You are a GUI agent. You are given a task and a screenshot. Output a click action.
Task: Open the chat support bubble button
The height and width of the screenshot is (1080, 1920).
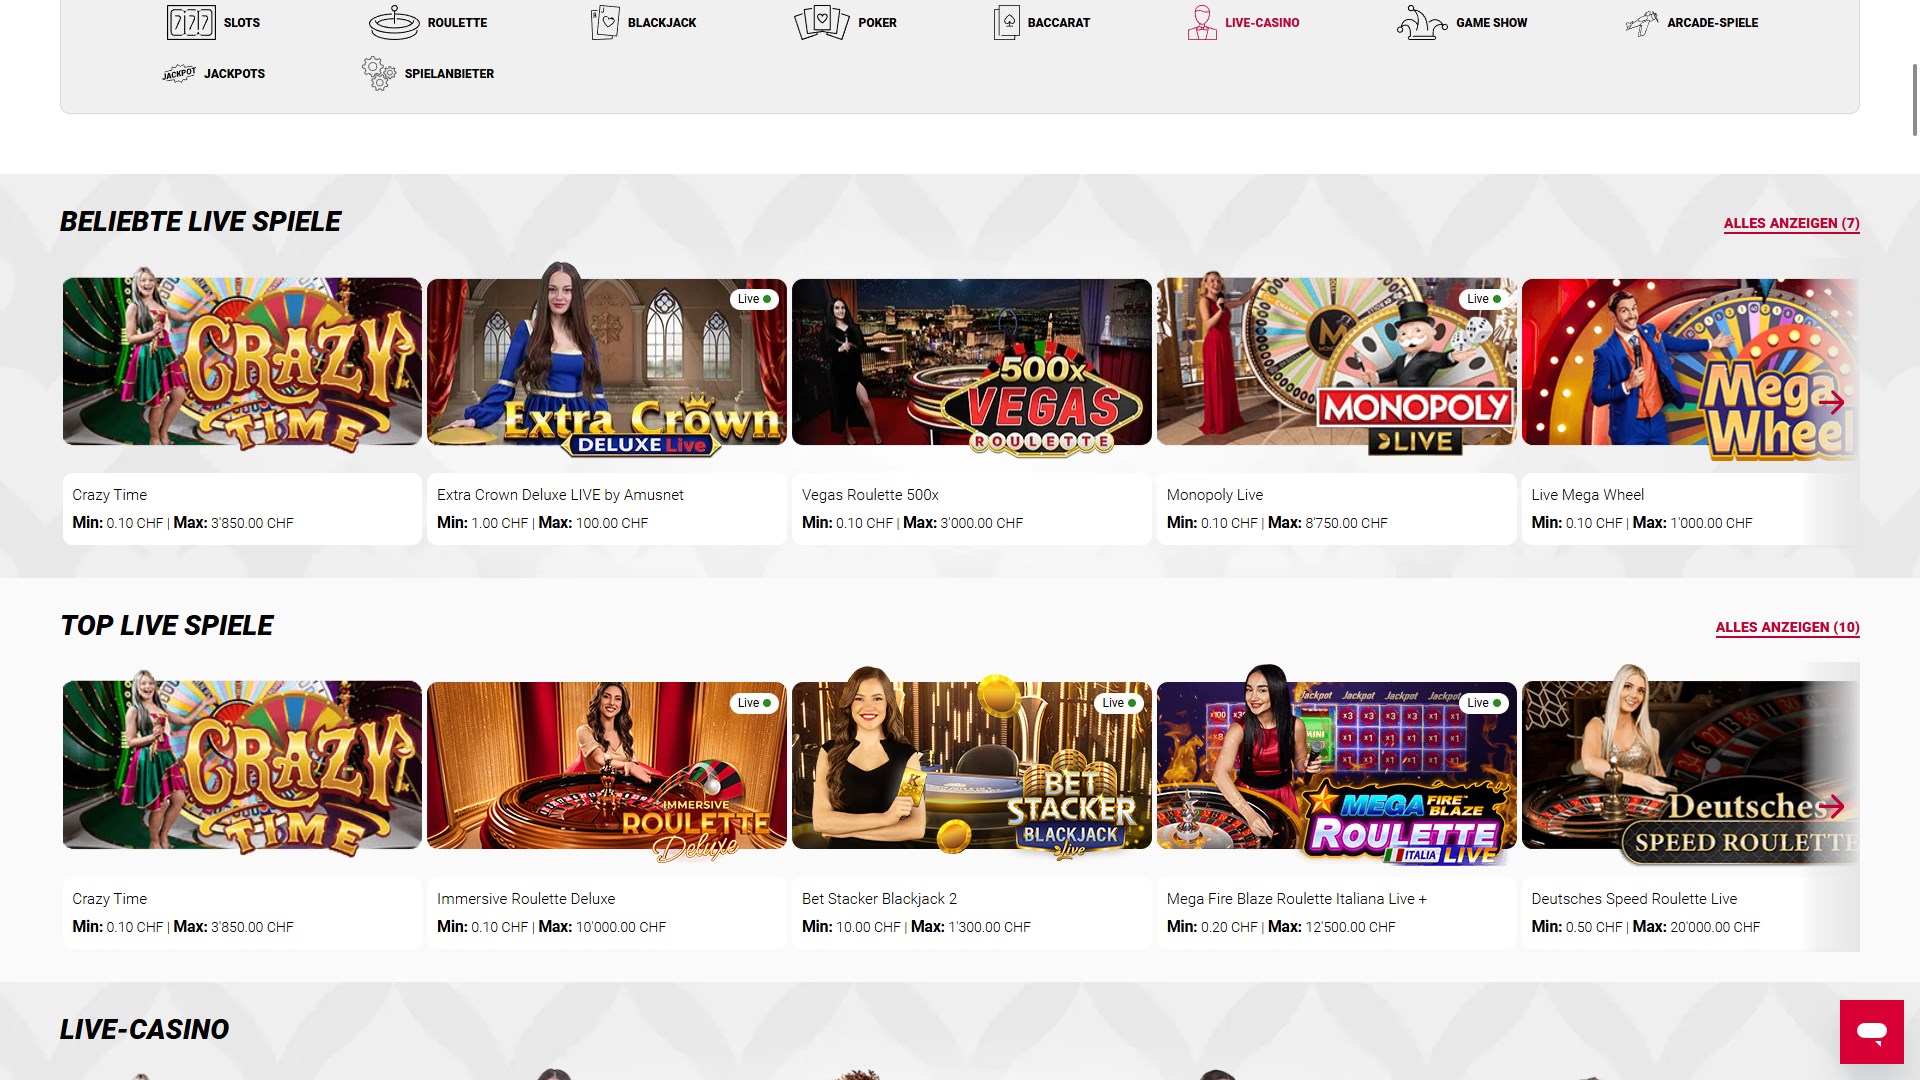(x=1872, y=1032)
